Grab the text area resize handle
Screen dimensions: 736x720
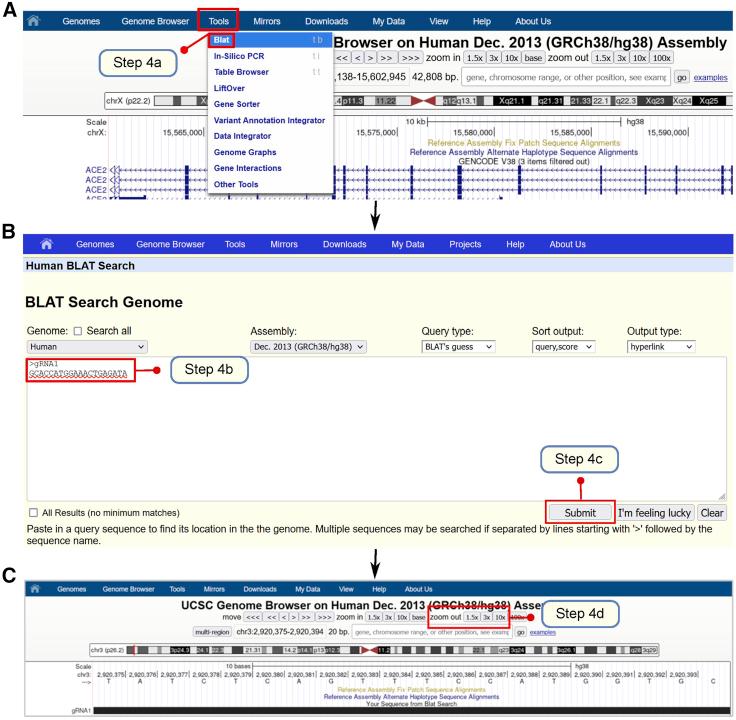coord(722,497)
